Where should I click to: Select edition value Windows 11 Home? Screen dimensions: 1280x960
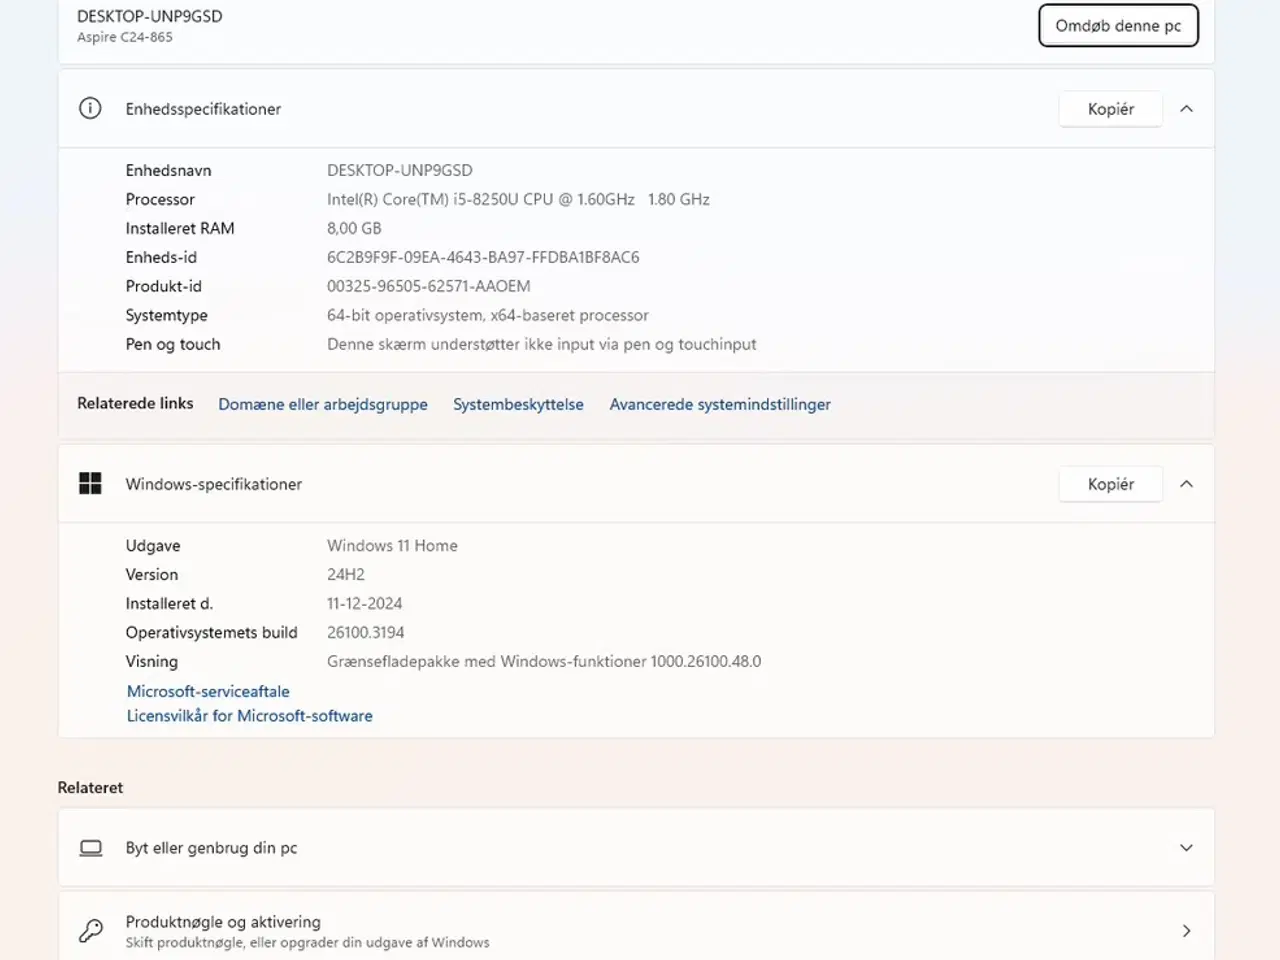392,546
